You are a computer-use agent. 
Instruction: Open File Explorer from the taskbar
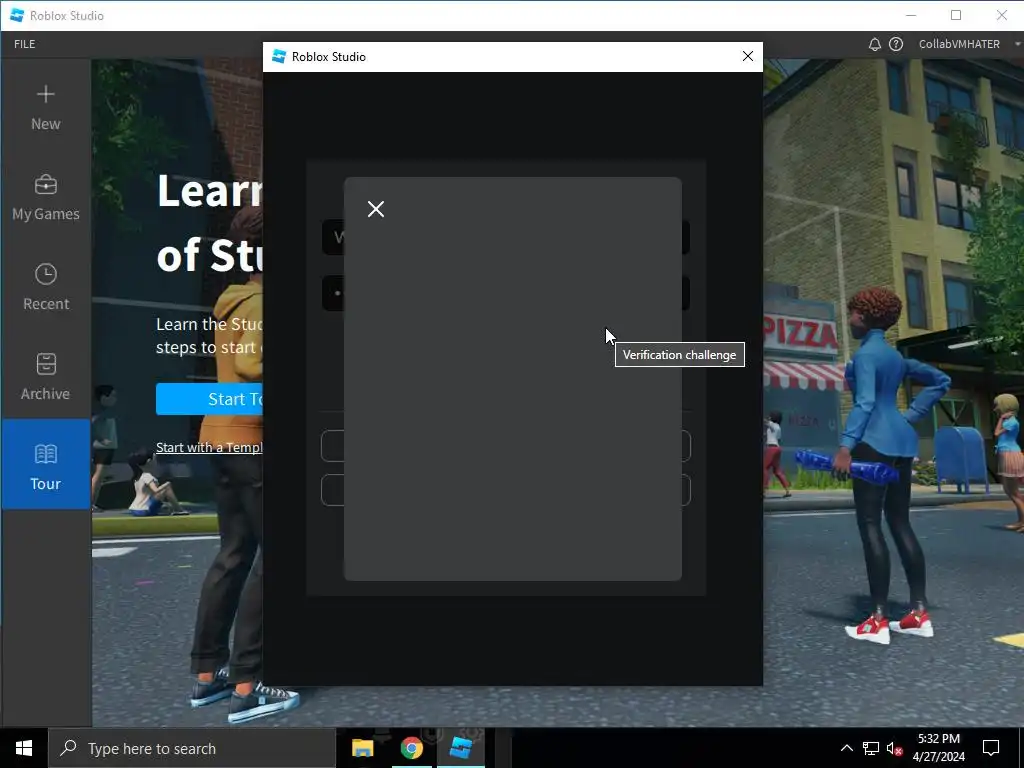(x=362, y=748)
